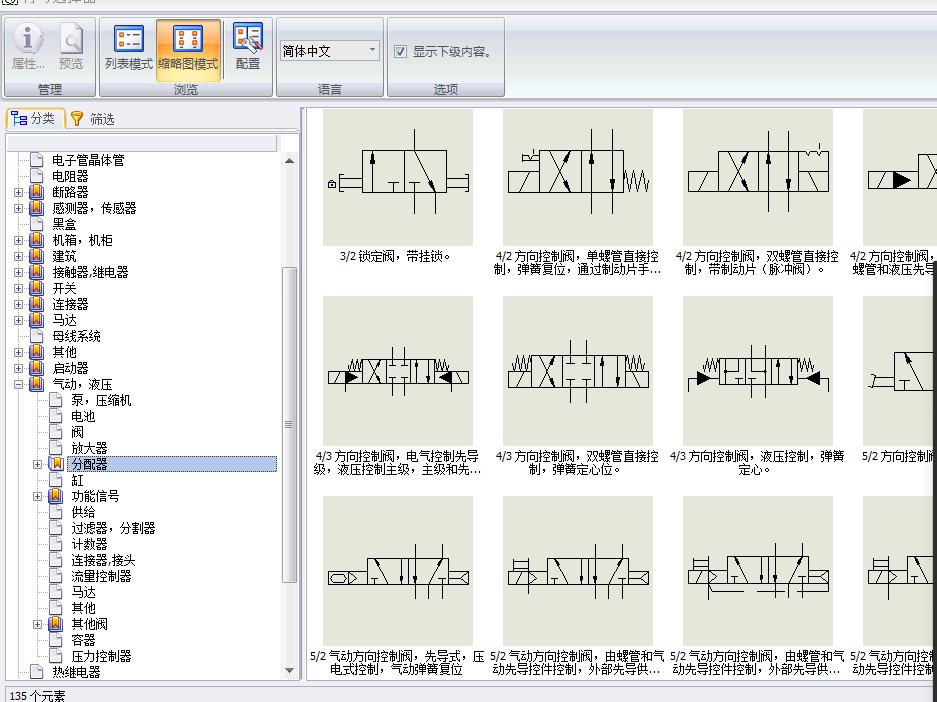Collapse the 气动，液压 tree node
This screenshot has height=702, width=937.
point(19,384)
